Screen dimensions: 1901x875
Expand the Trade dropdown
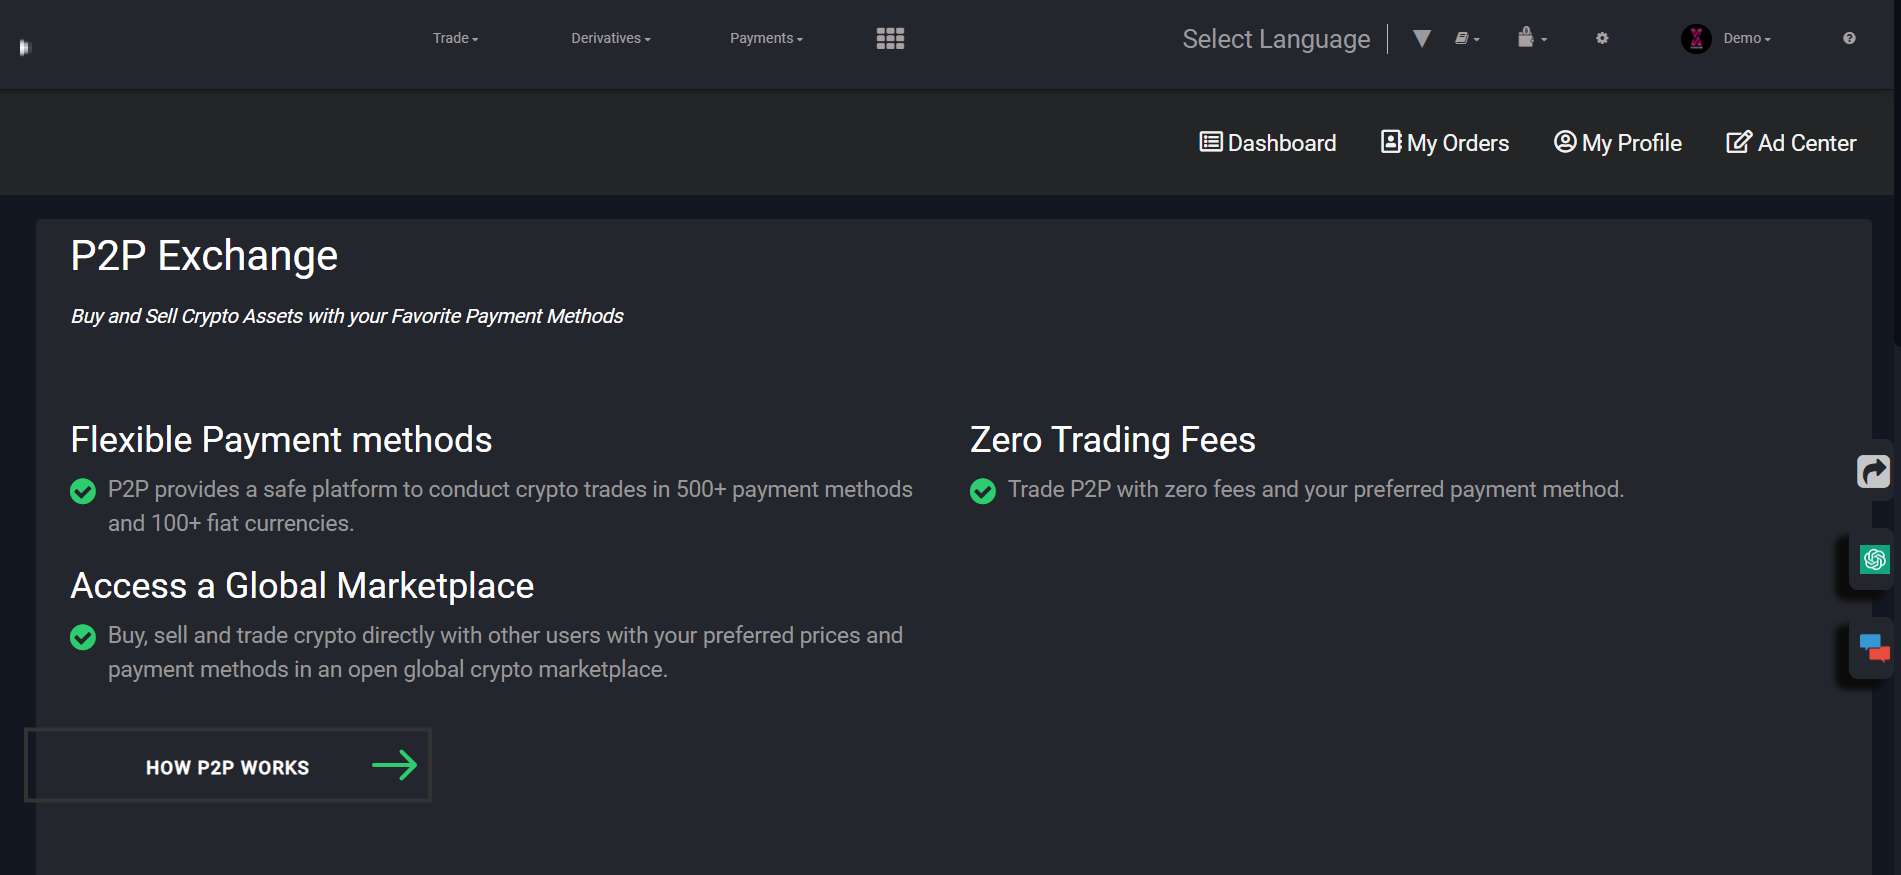pos(455,38)
